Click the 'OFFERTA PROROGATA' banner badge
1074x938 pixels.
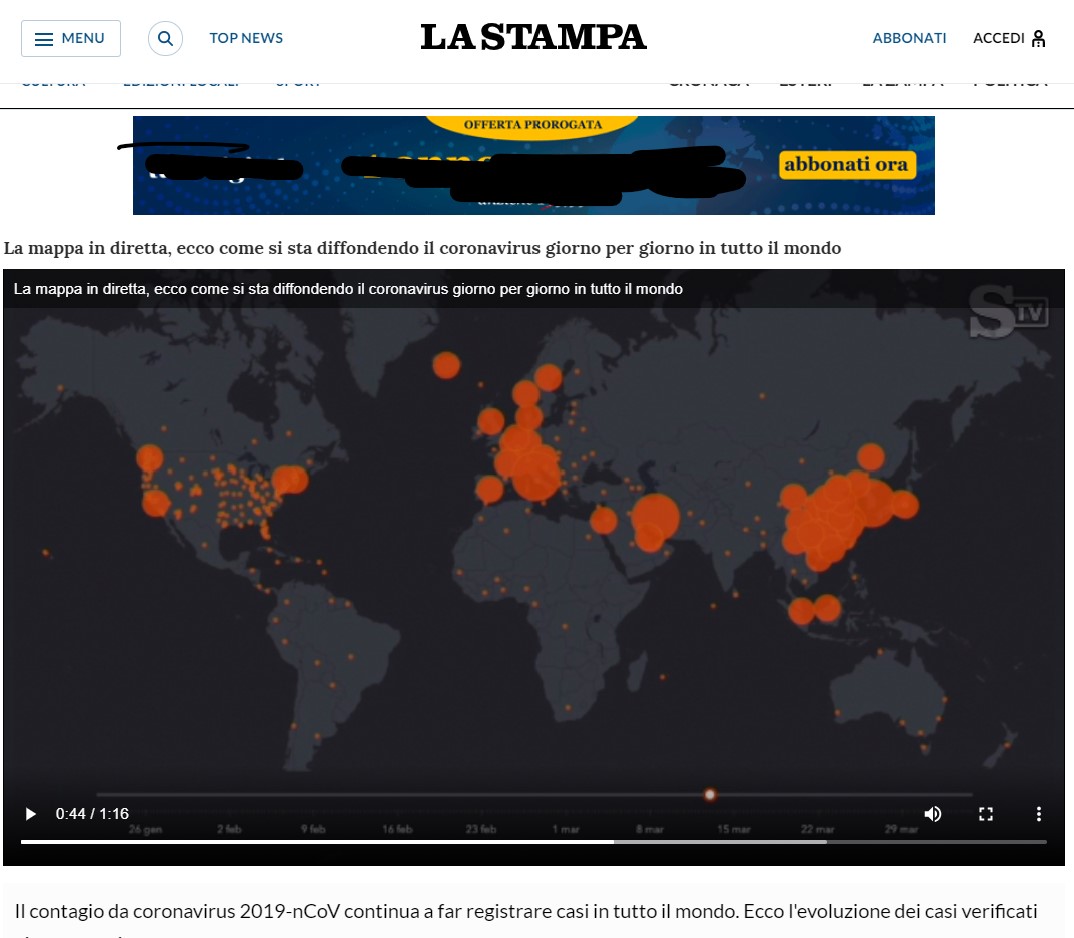pyautogui.click(x=533, y=125)
